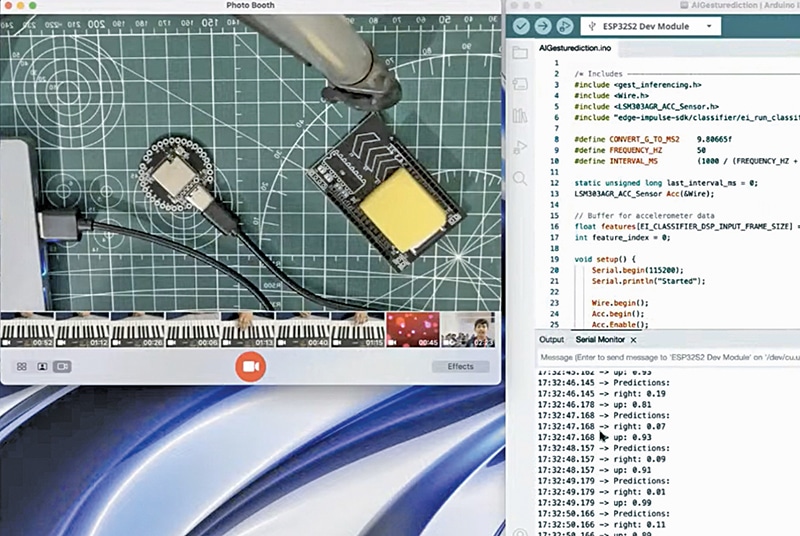Open the Search magnifier in sidebar

(519, 179)
